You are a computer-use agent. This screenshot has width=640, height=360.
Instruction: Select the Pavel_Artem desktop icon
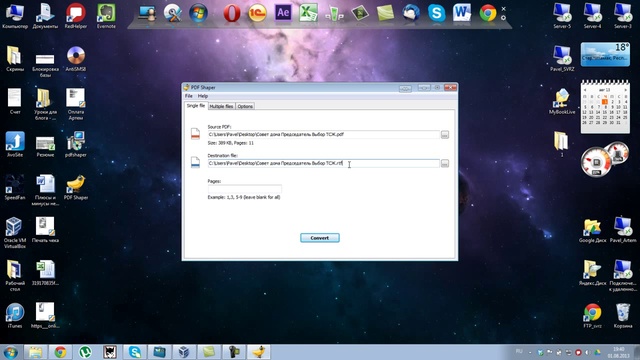[x=623, y=230]
